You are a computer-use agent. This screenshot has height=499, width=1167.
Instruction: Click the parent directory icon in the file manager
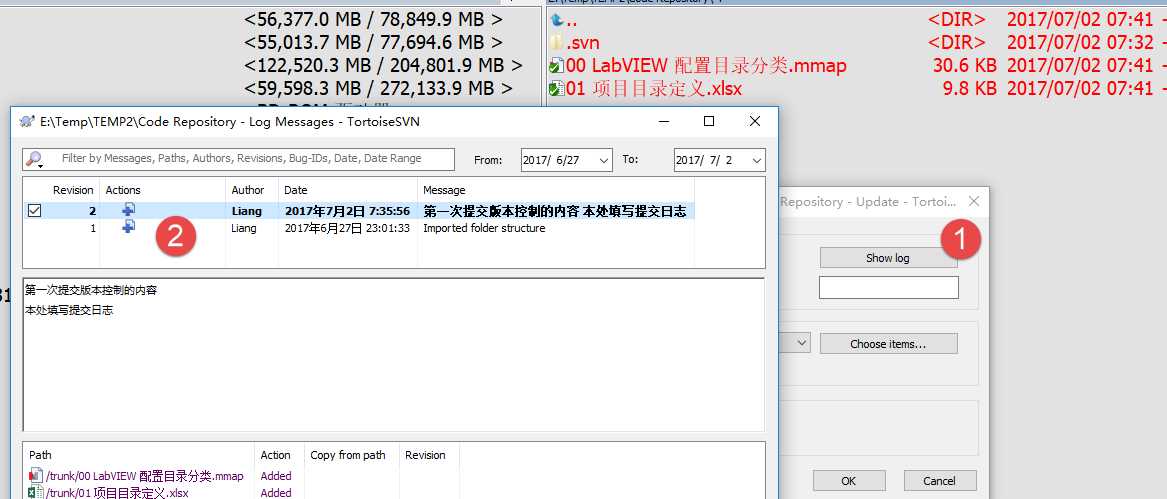point(557,21)
